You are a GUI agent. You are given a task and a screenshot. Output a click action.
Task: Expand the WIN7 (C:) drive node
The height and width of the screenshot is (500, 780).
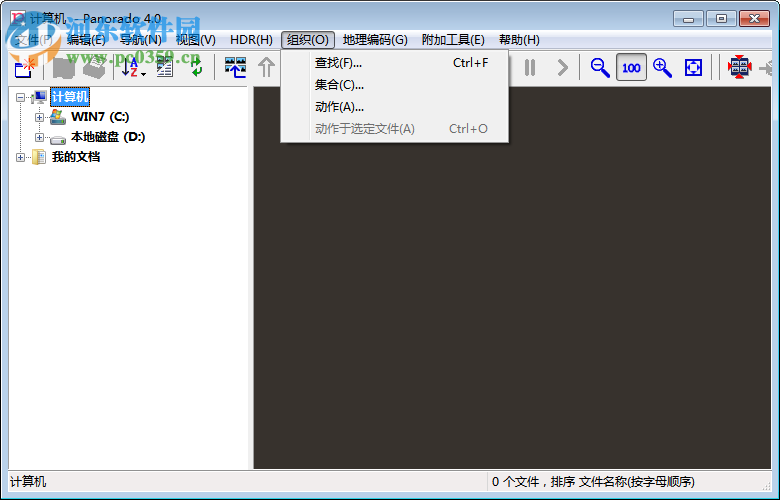[39, 117]
